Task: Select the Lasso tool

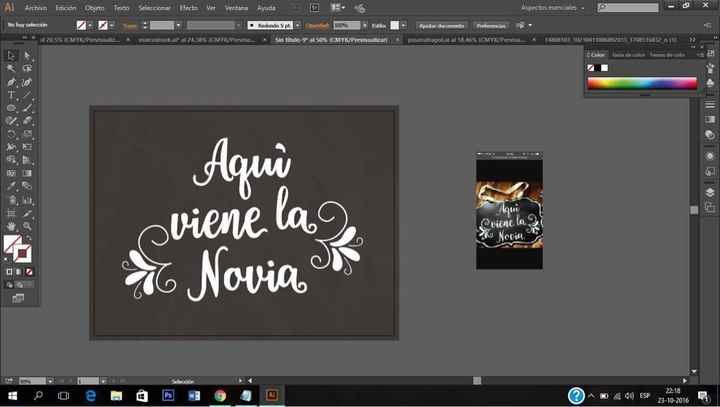Action: coord(27,69)
